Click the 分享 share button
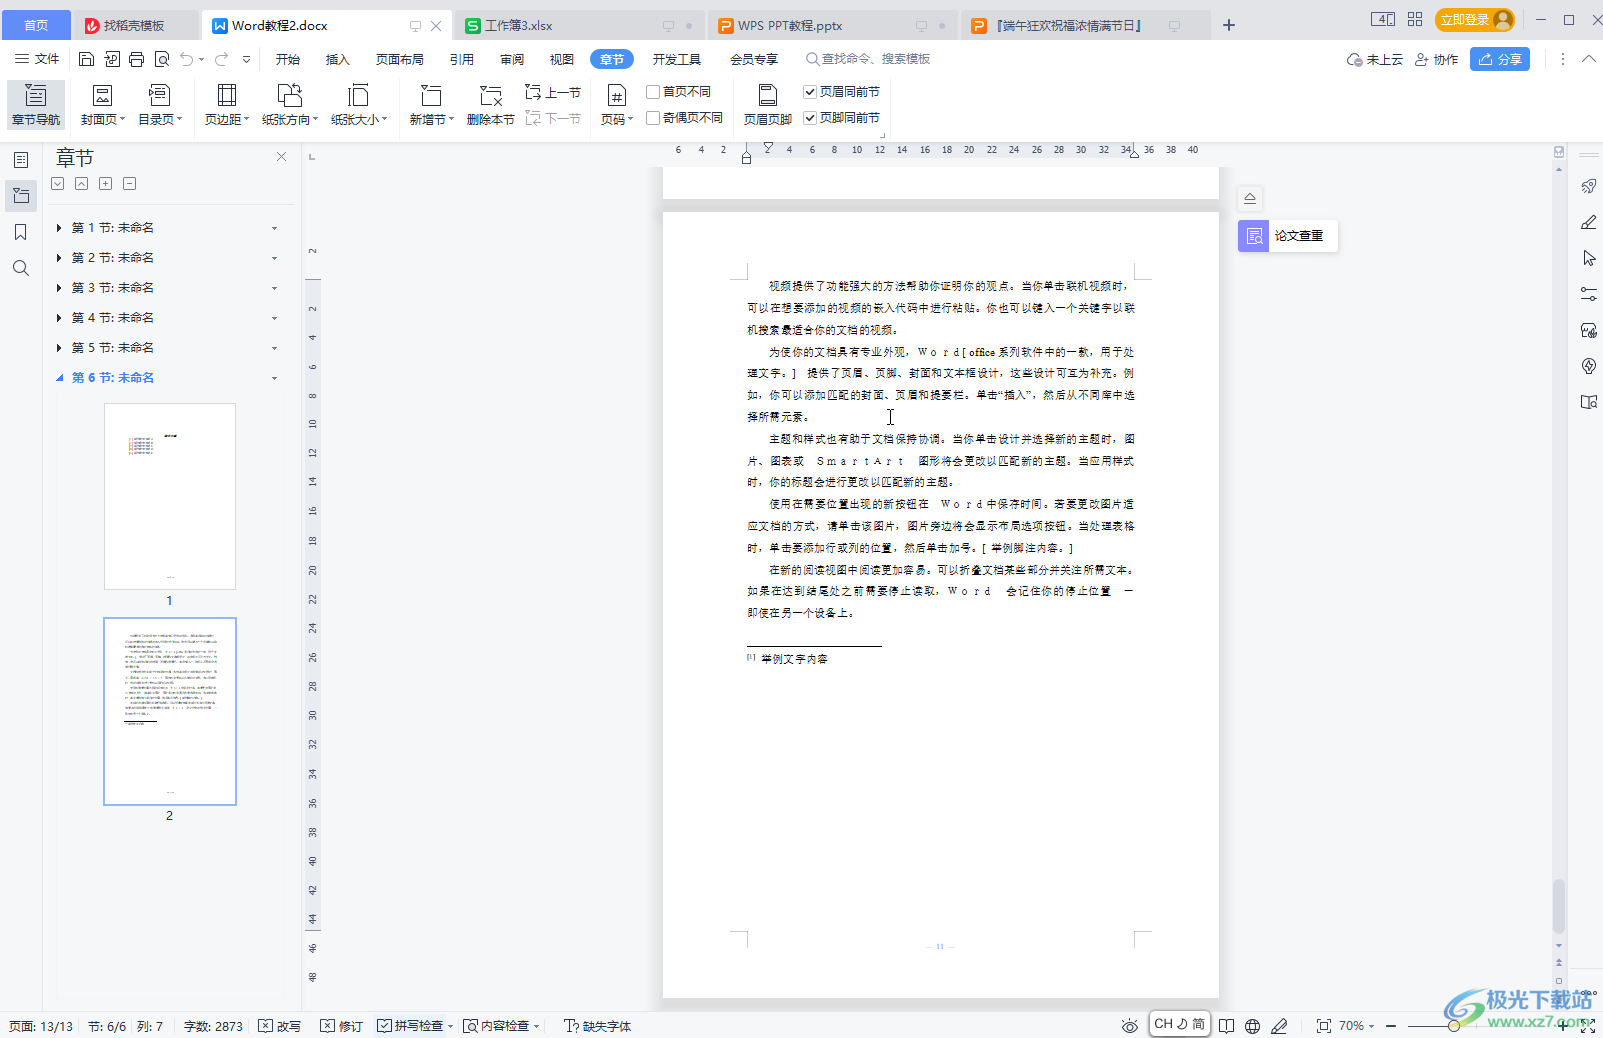Image resolution: width=1603 pixels, height=1038 pixels. (1500, 59)
